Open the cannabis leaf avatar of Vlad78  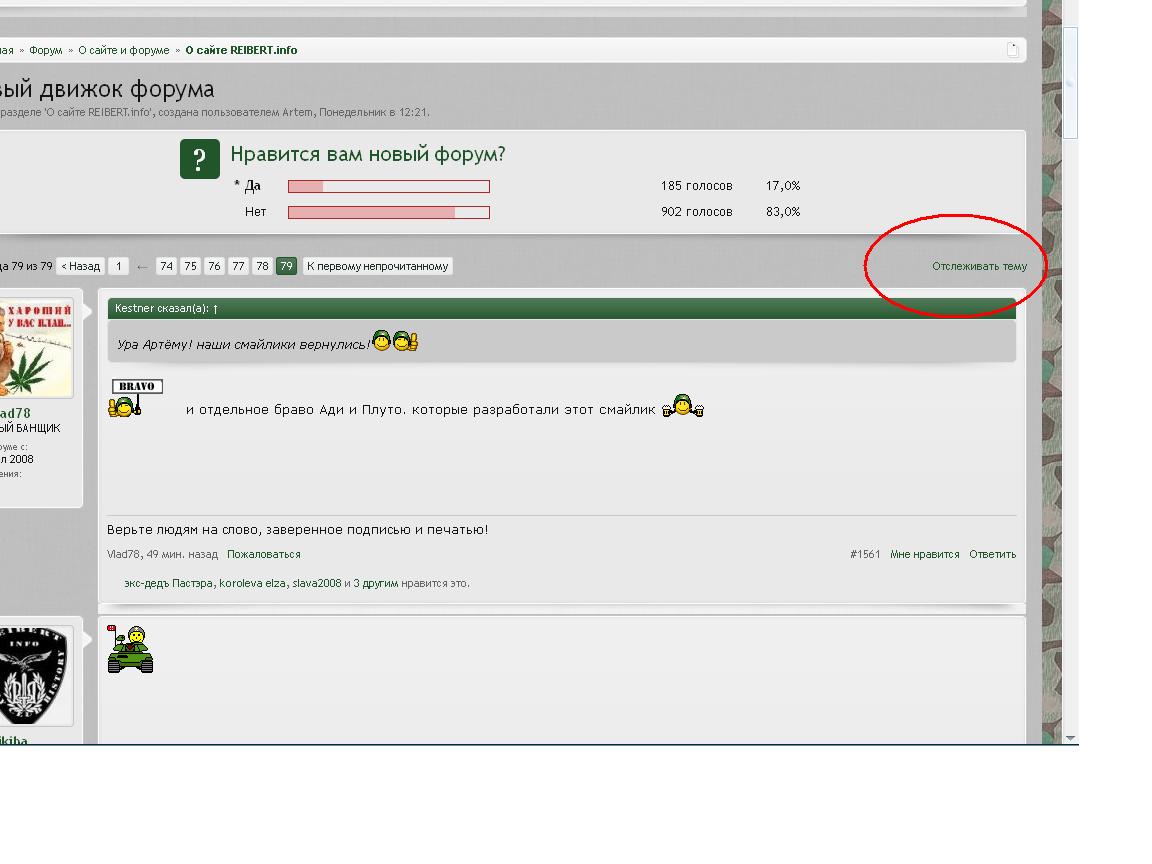pos(36,348)
